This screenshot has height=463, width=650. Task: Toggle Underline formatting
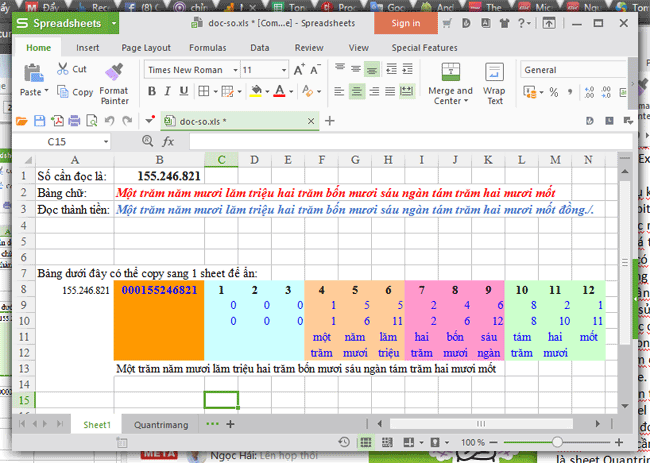185,92
